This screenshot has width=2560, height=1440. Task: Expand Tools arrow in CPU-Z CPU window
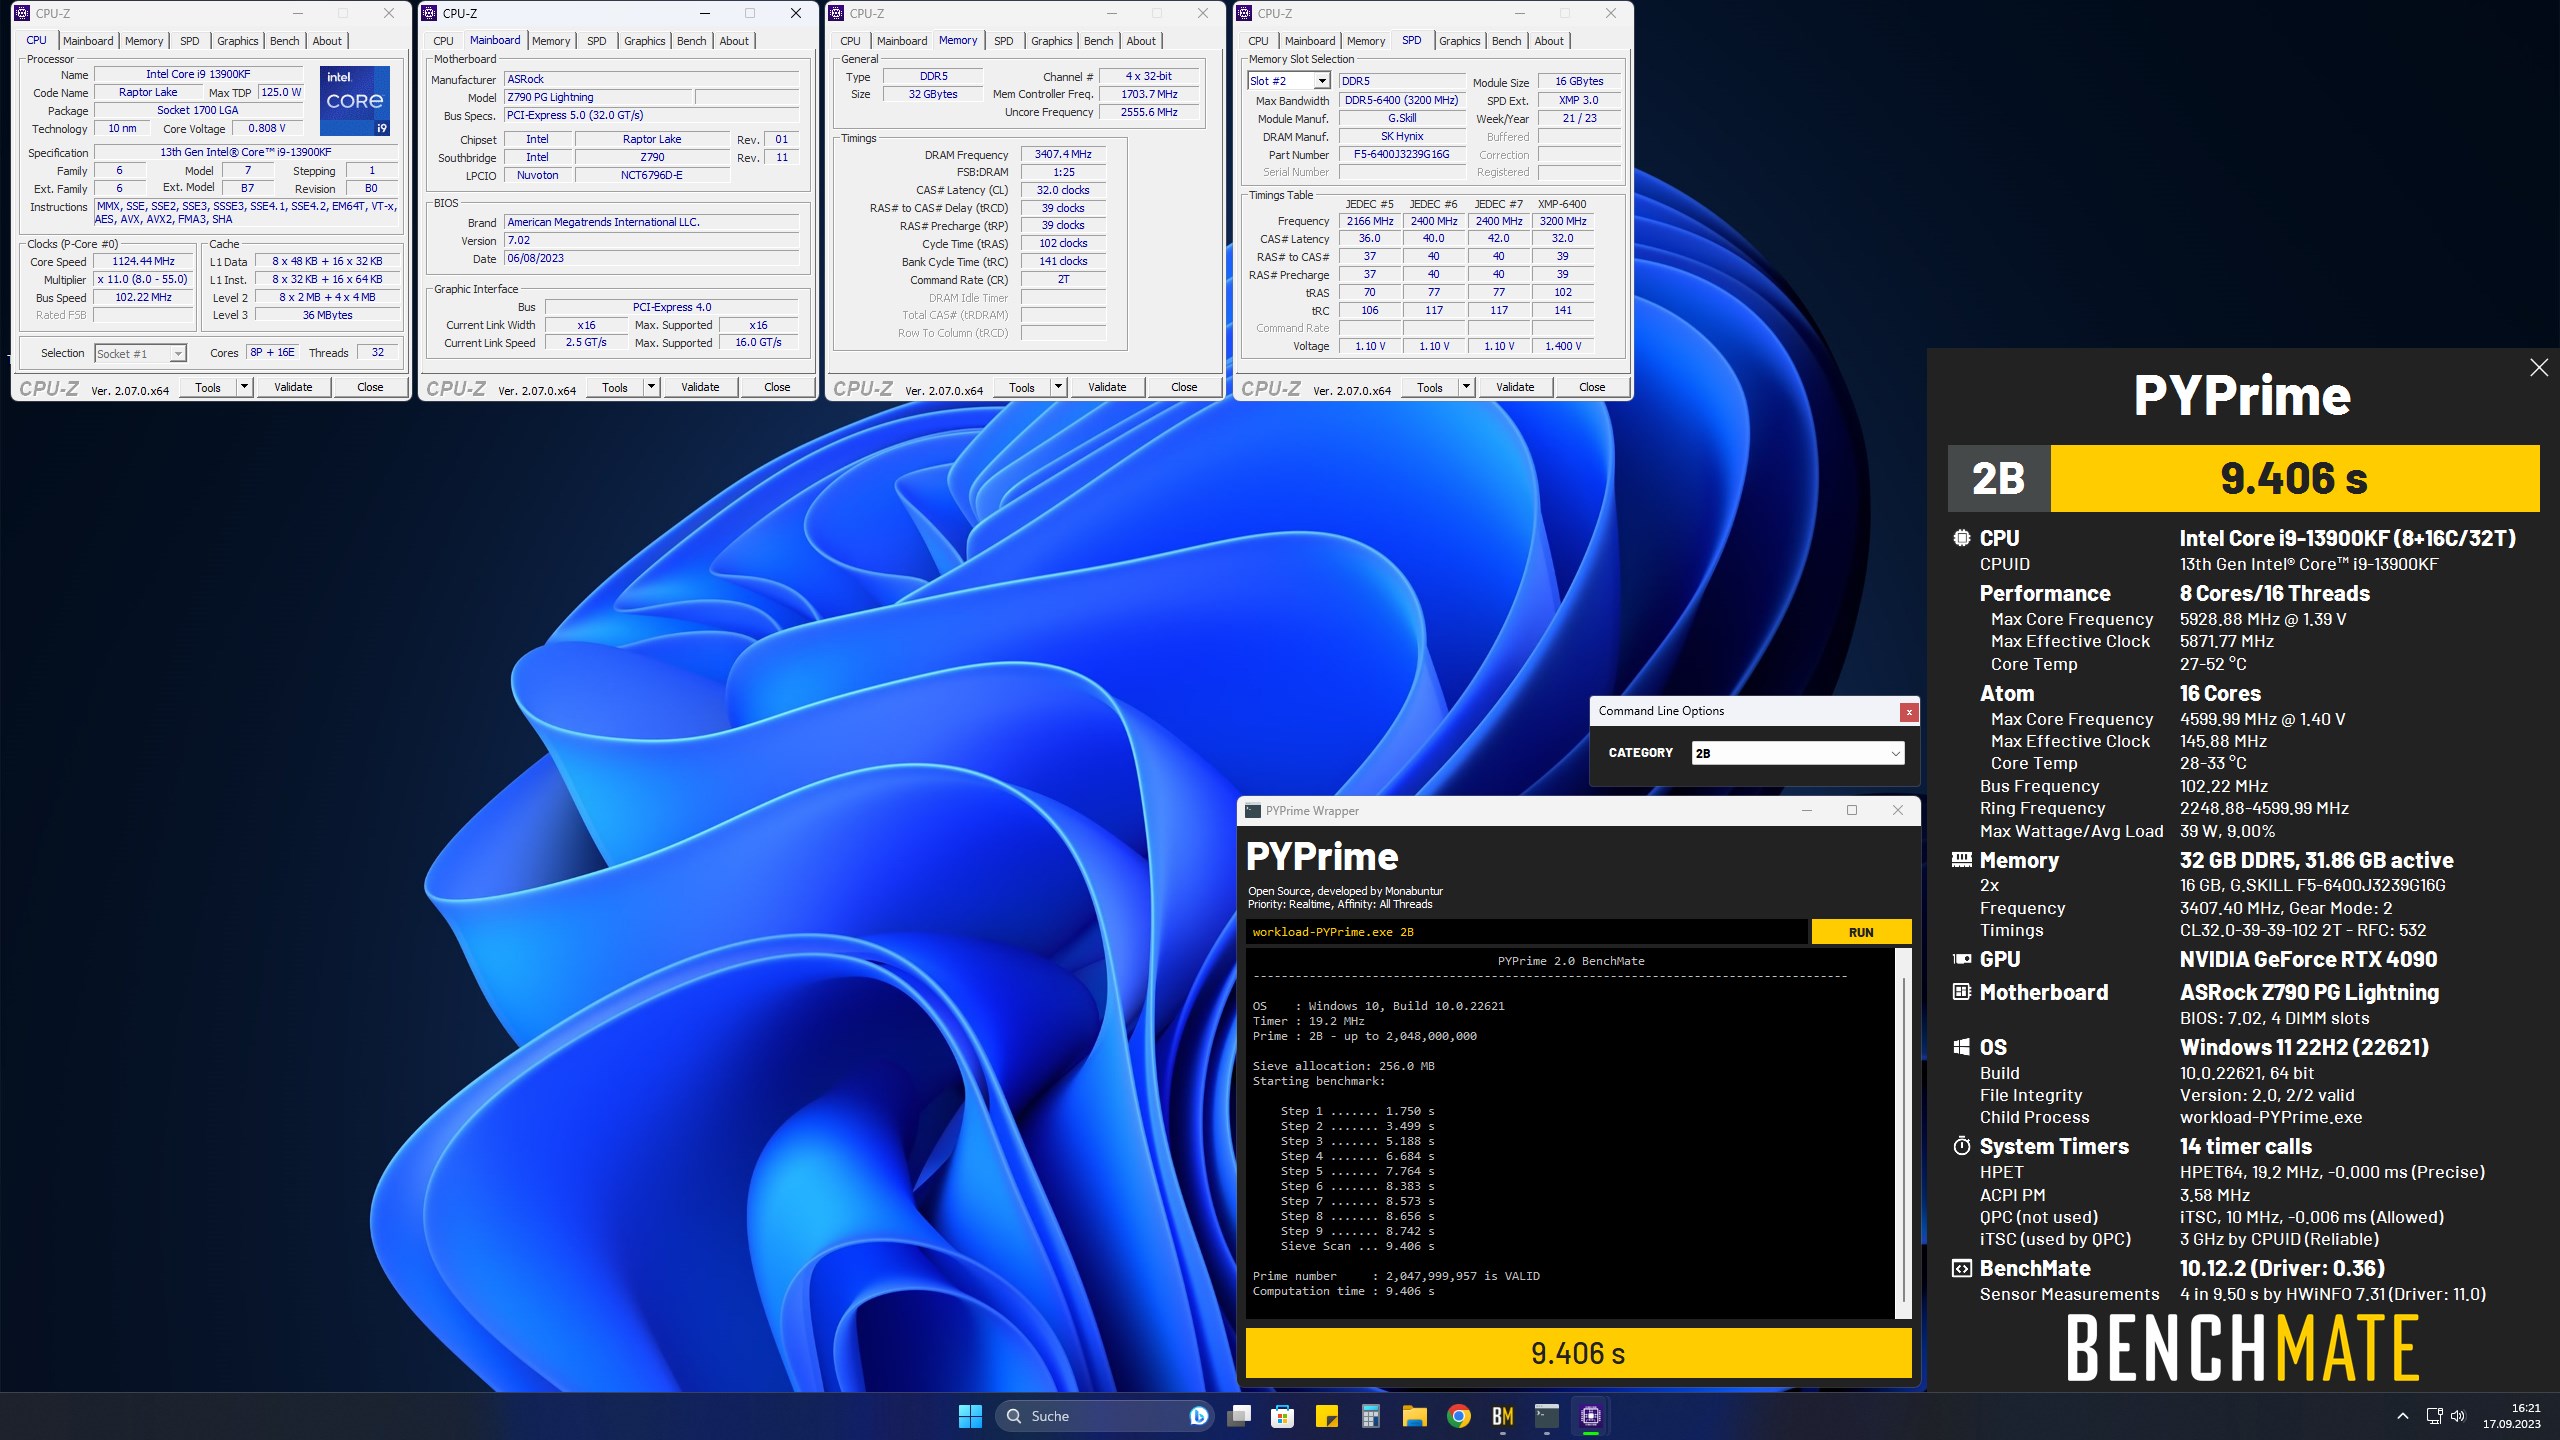click(x=244, y=387)
